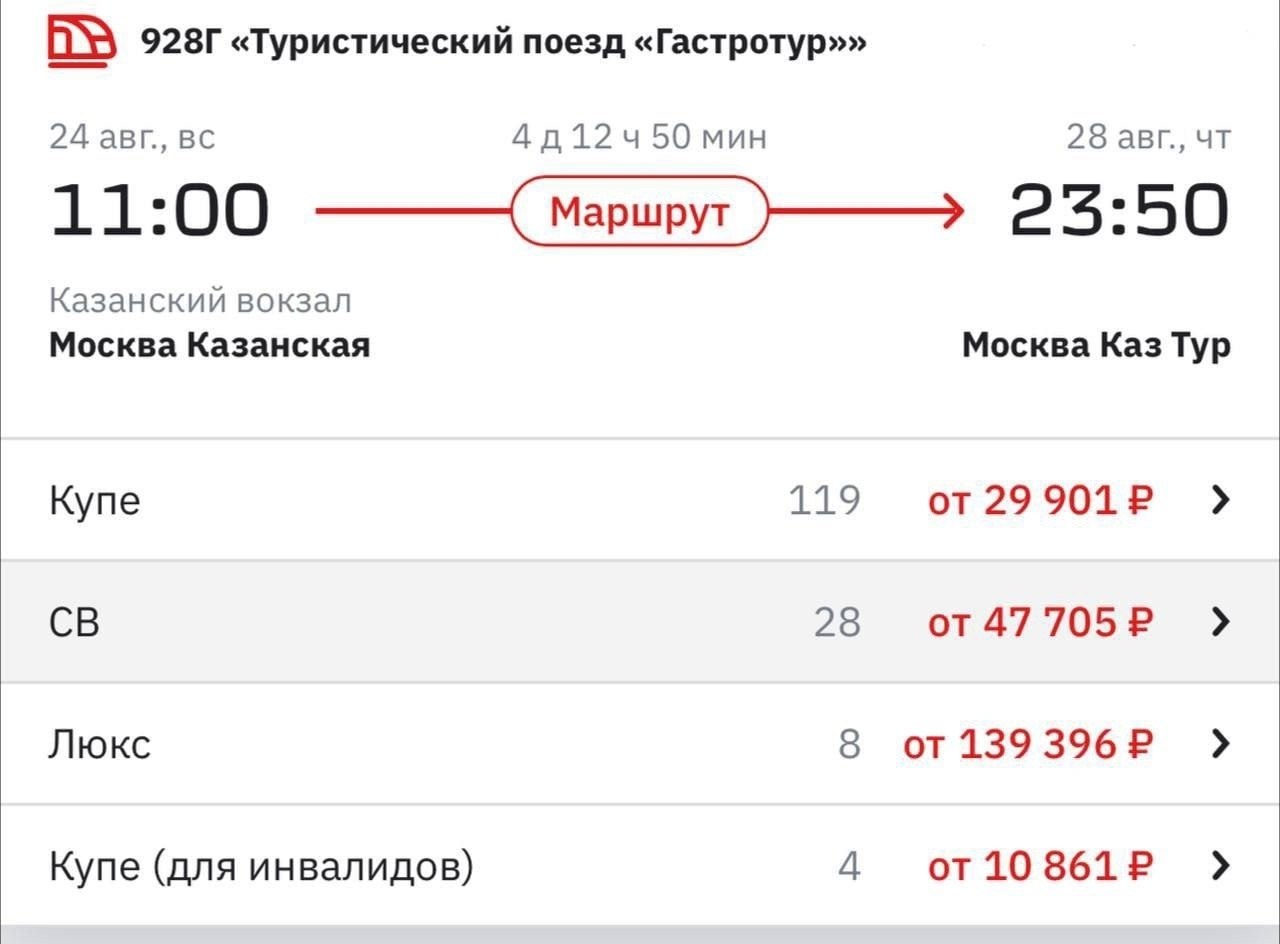1280x944 pixels.
Task: Tap the price от 10 861 ₽
Action: click(1040, 866)
